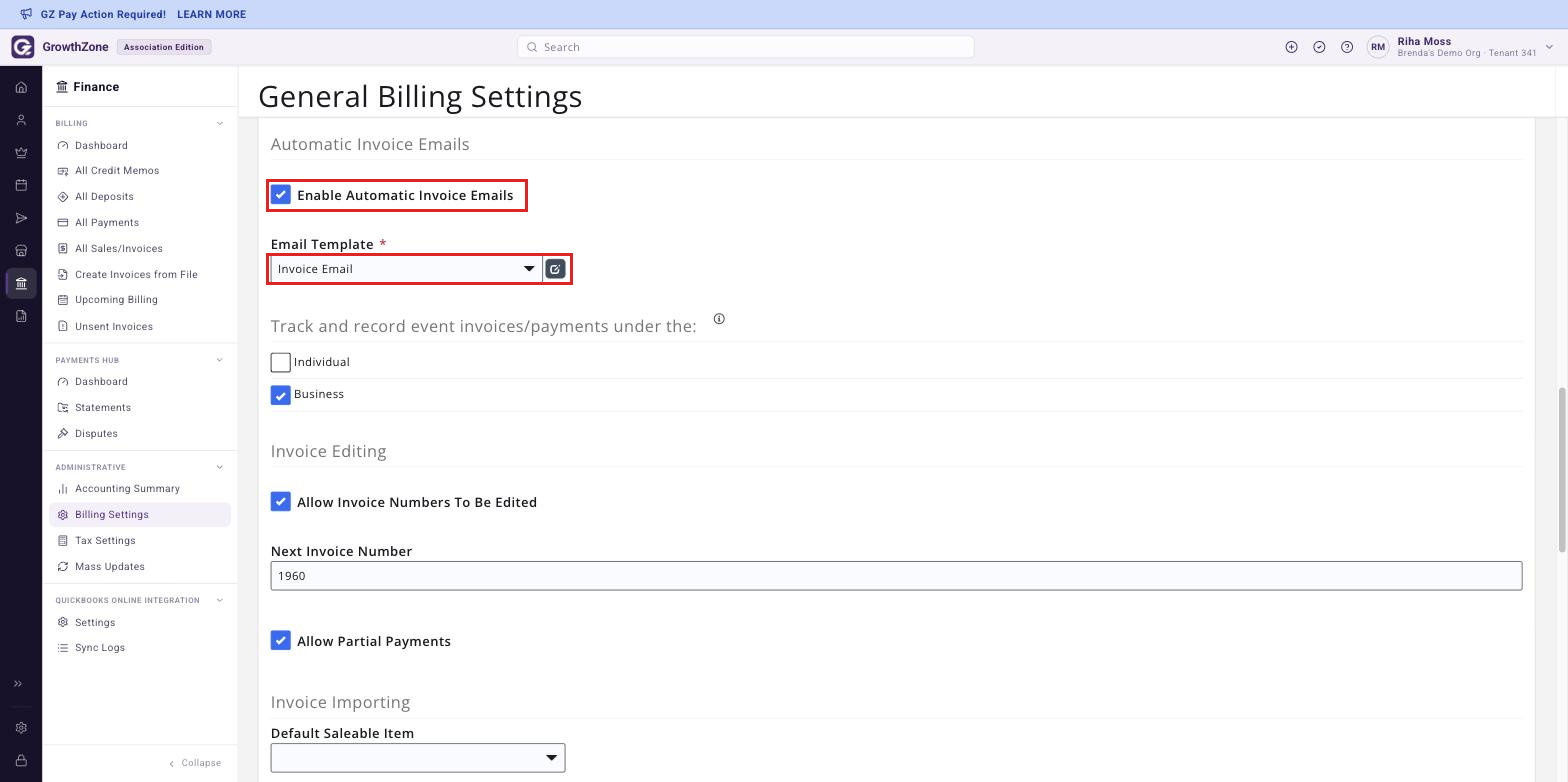Expand the Riha Moss user menu chevron
Viewport: 1568px width, 782px height.
point(1549,47)
